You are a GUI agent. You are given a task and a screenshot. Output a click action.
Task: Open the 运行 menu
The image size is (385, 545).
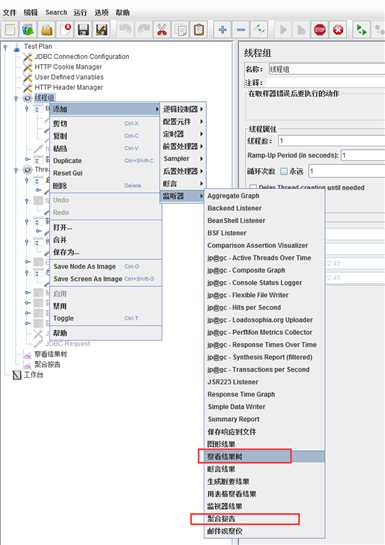coord(80,13)
